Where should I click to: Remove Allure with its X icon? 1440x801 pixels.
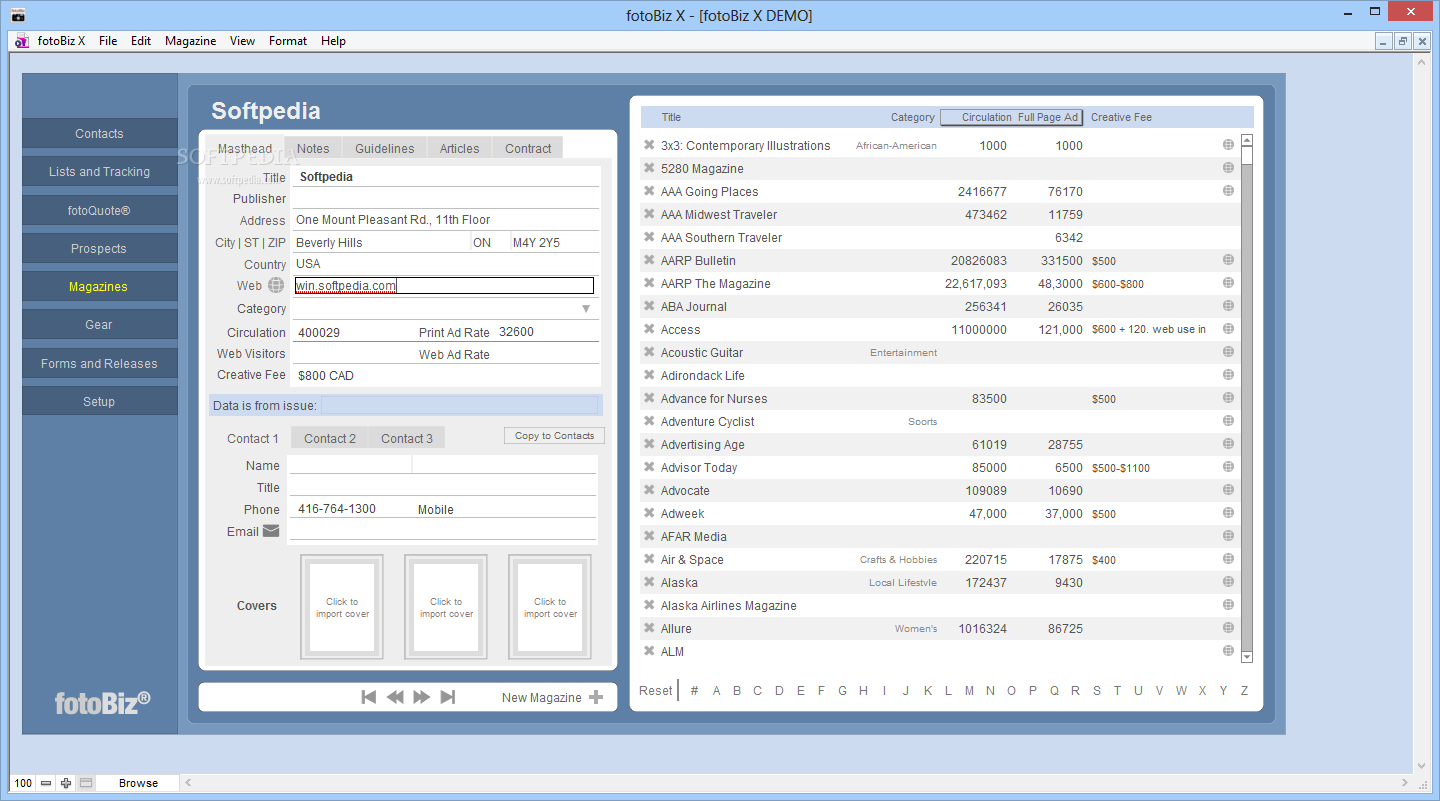point(649,628)
